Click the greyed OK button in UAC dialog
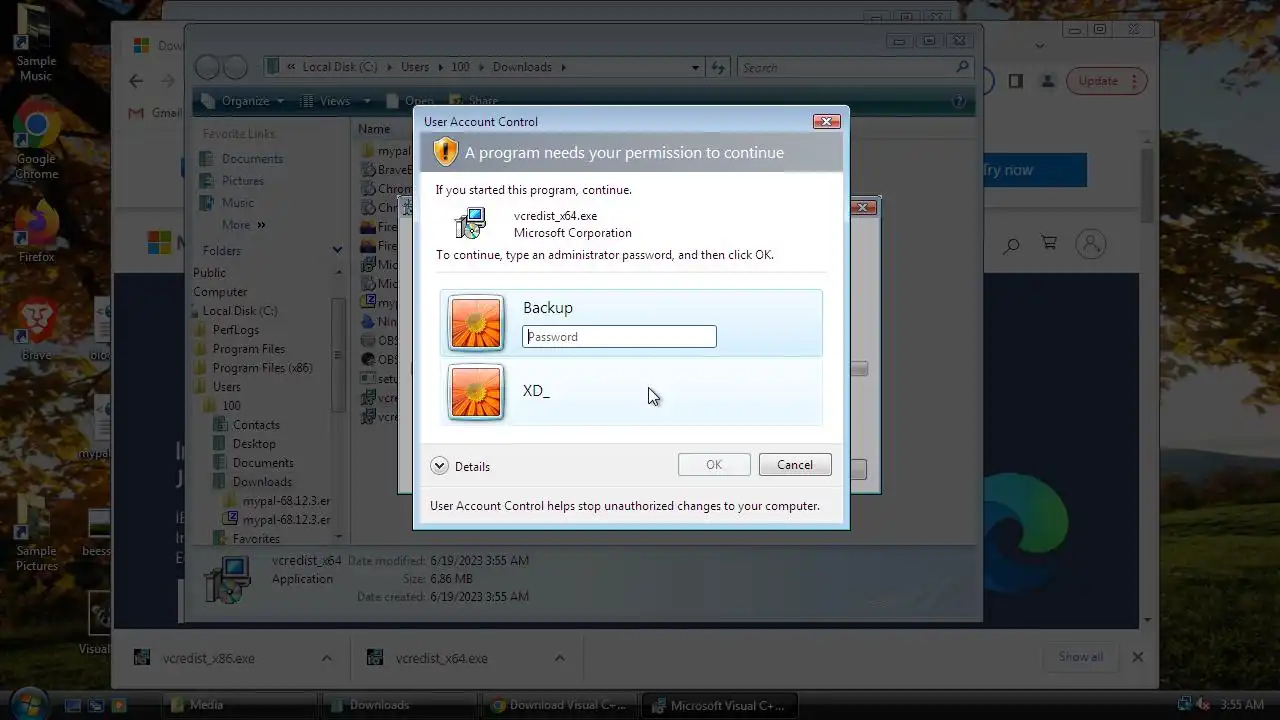The height and width of the screenshot is (720, 1280). pos(714,465)
